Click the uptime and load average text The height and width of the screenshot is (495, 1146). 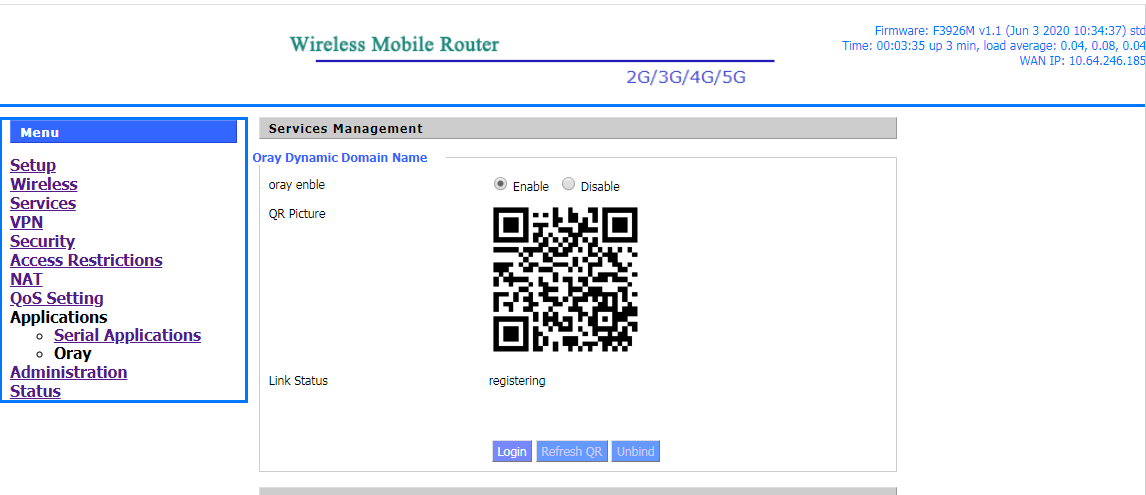click(993, 46)
